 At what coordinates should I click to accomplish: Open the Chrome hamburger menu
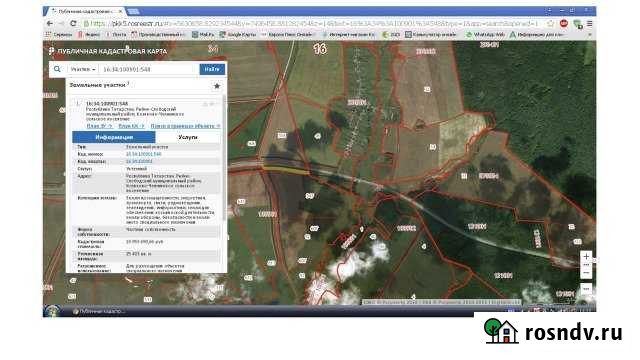[x=590, y=24]
